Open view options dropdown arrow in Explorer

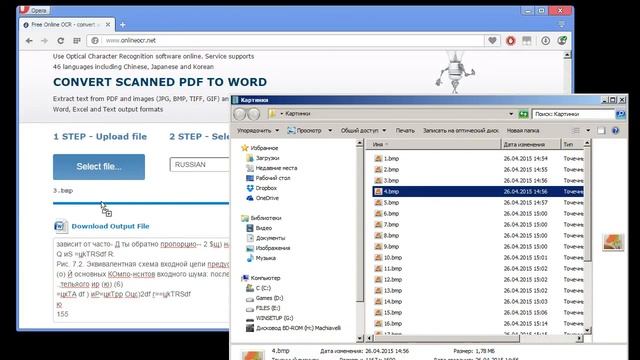pos(588,131)
